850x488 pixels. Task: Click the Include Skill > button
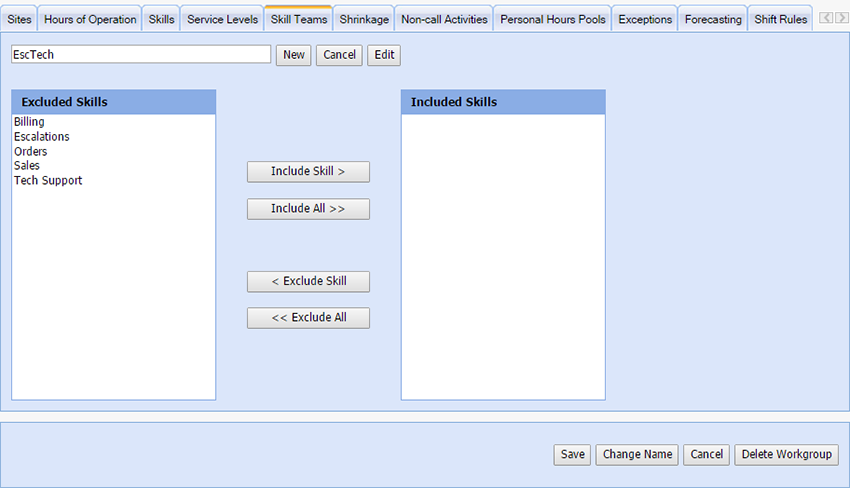coord(308,172)
